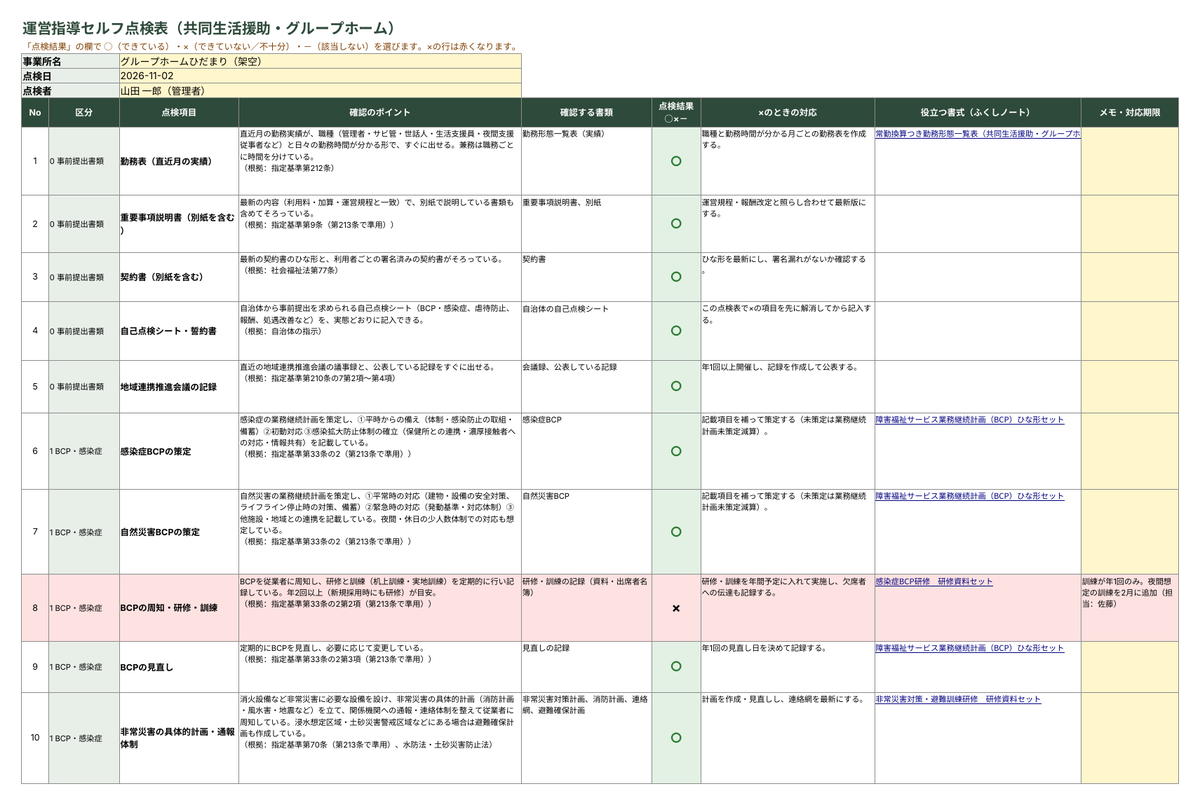
Task: Select the × result cell in row 8
Action: pyautogui.click(x=676, y=607)
